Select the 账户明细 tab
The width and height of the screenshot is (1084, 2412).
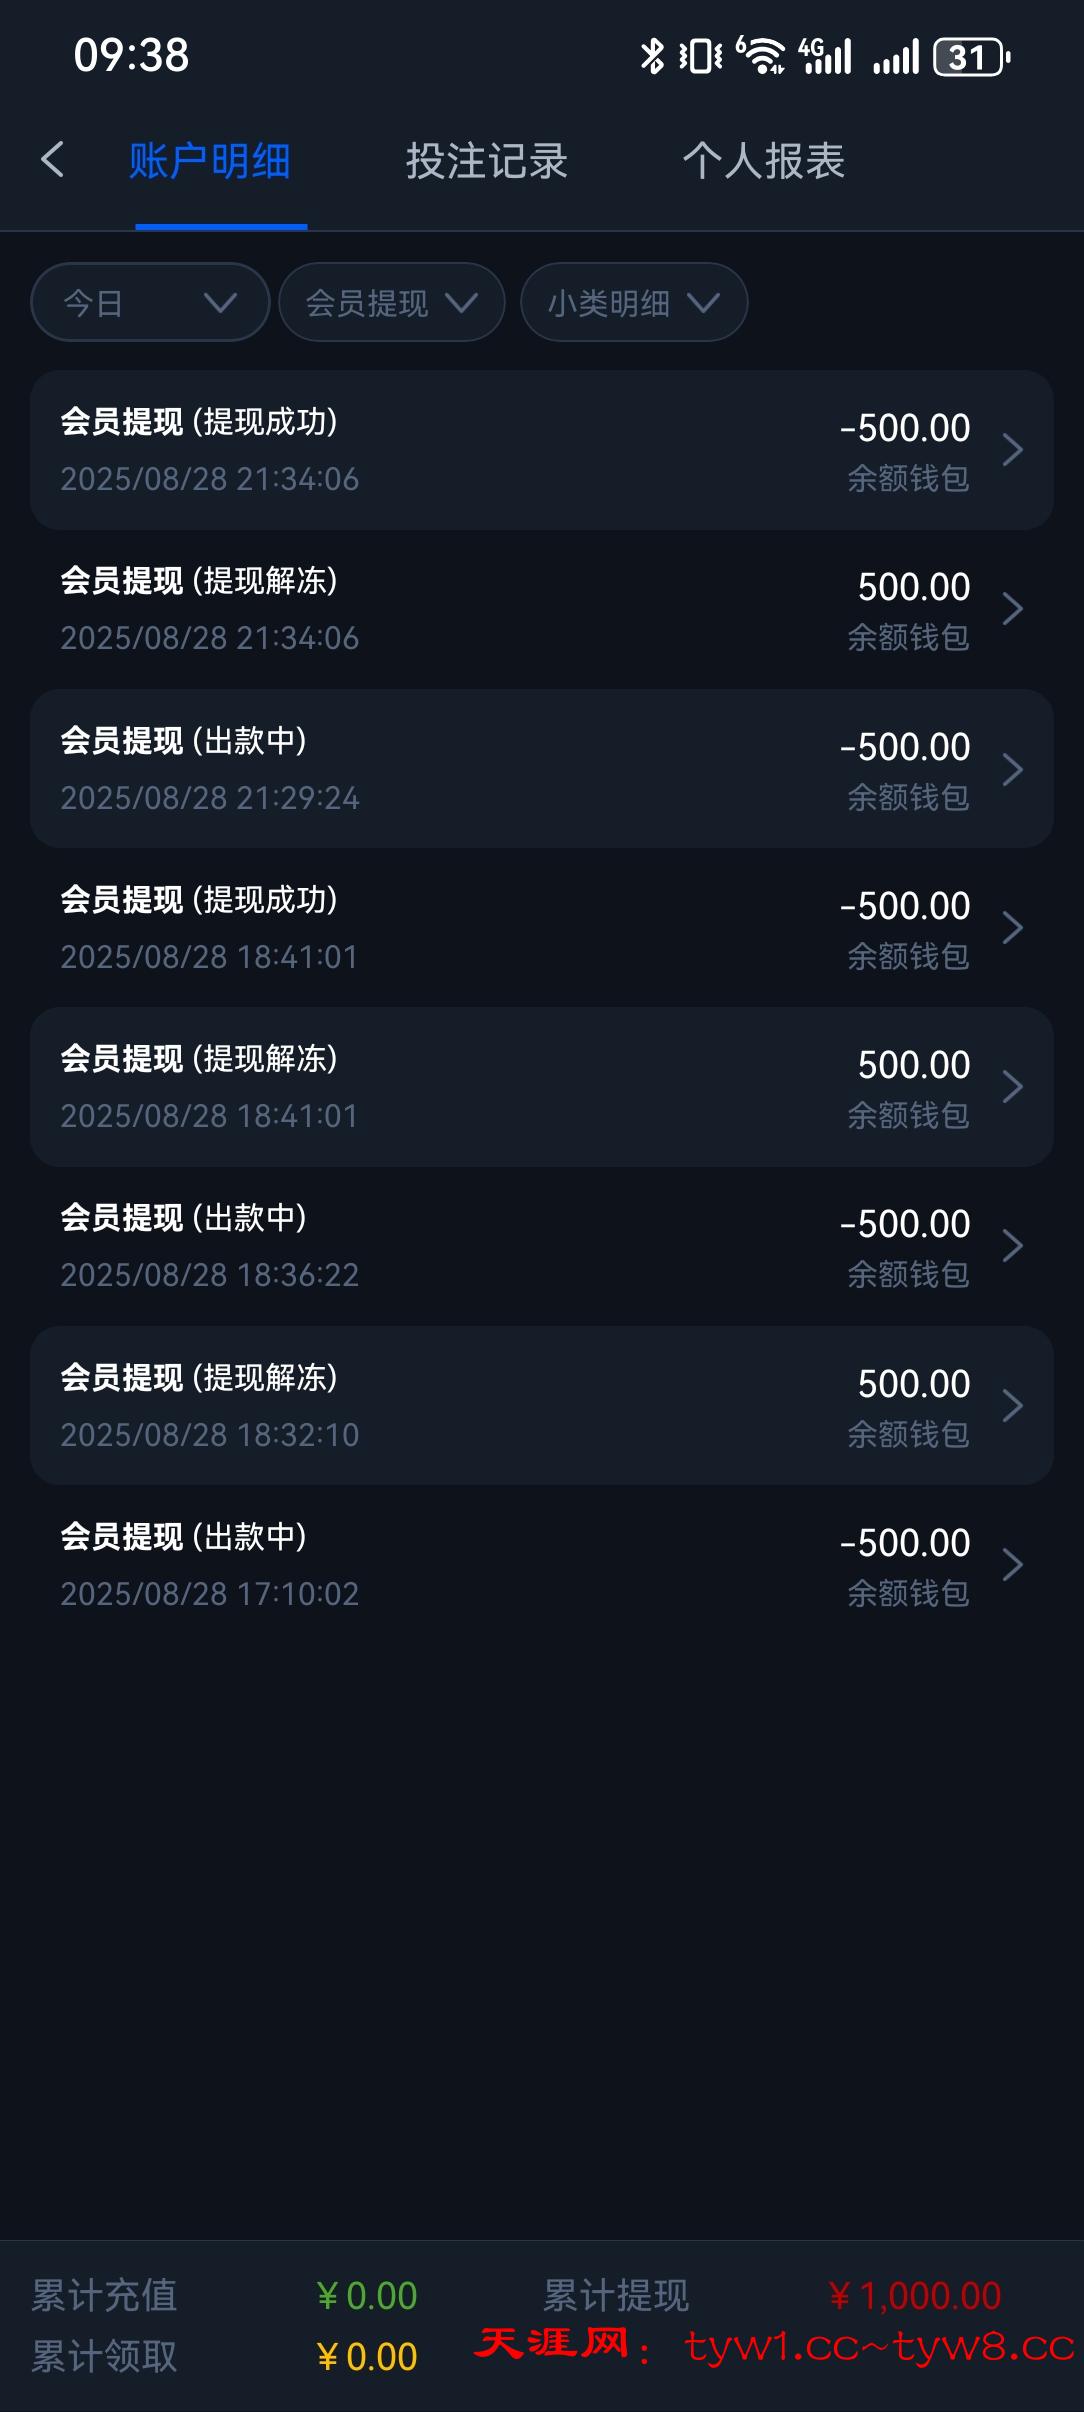point(210,161)
